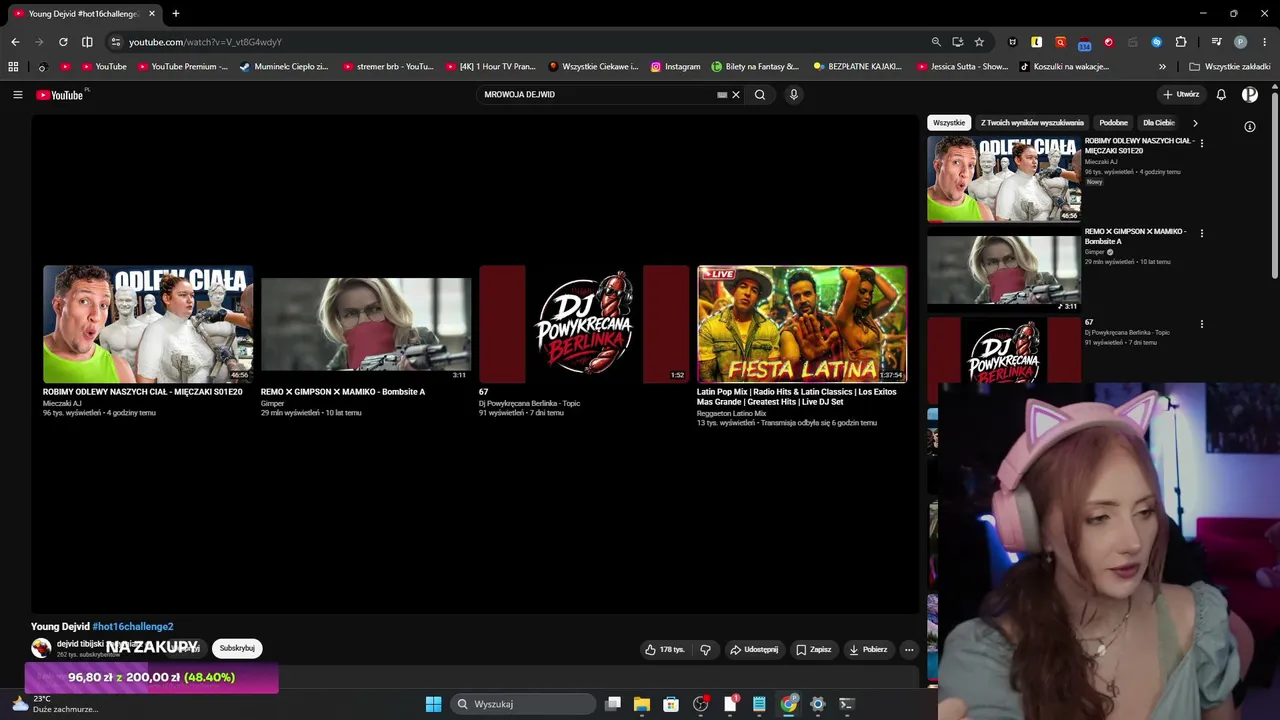Screen dimensions: 1280x720
Task: Open options for ROBIMY ODLEWY sidebar video
Action: point(1202,143)
